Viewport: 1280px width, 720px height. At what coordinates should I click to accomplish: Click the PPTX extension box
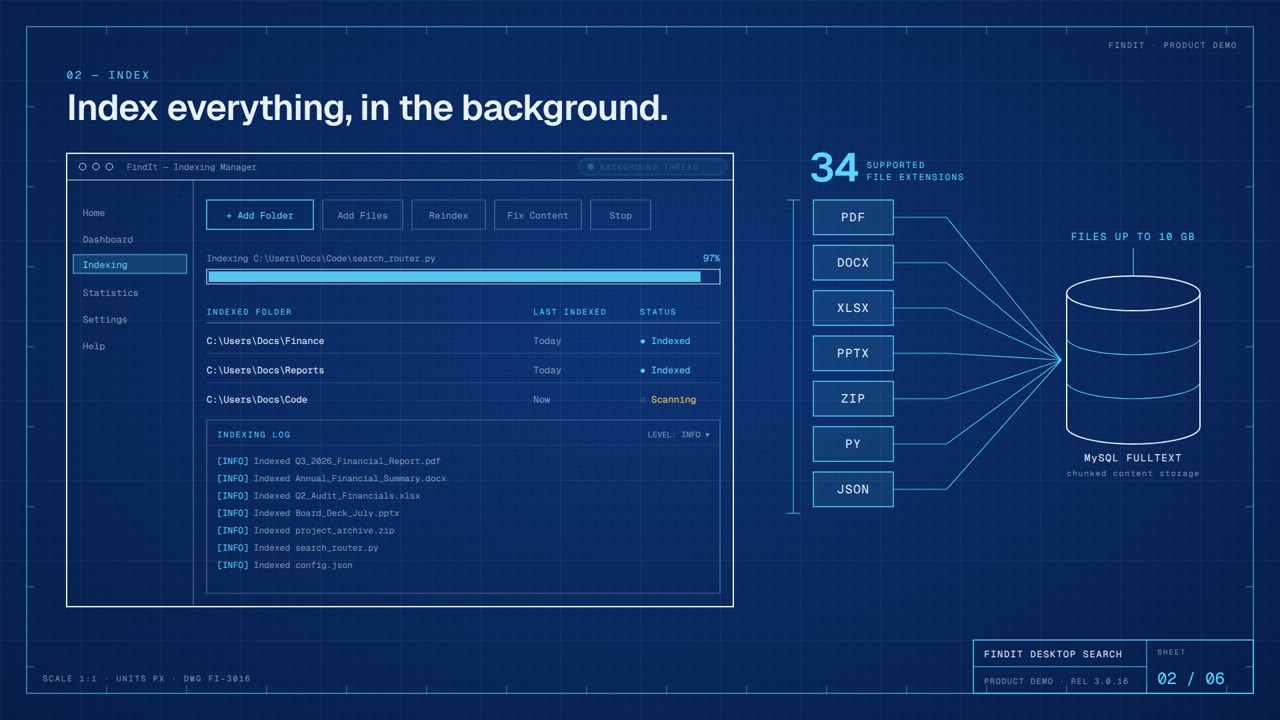coord(853,353)
